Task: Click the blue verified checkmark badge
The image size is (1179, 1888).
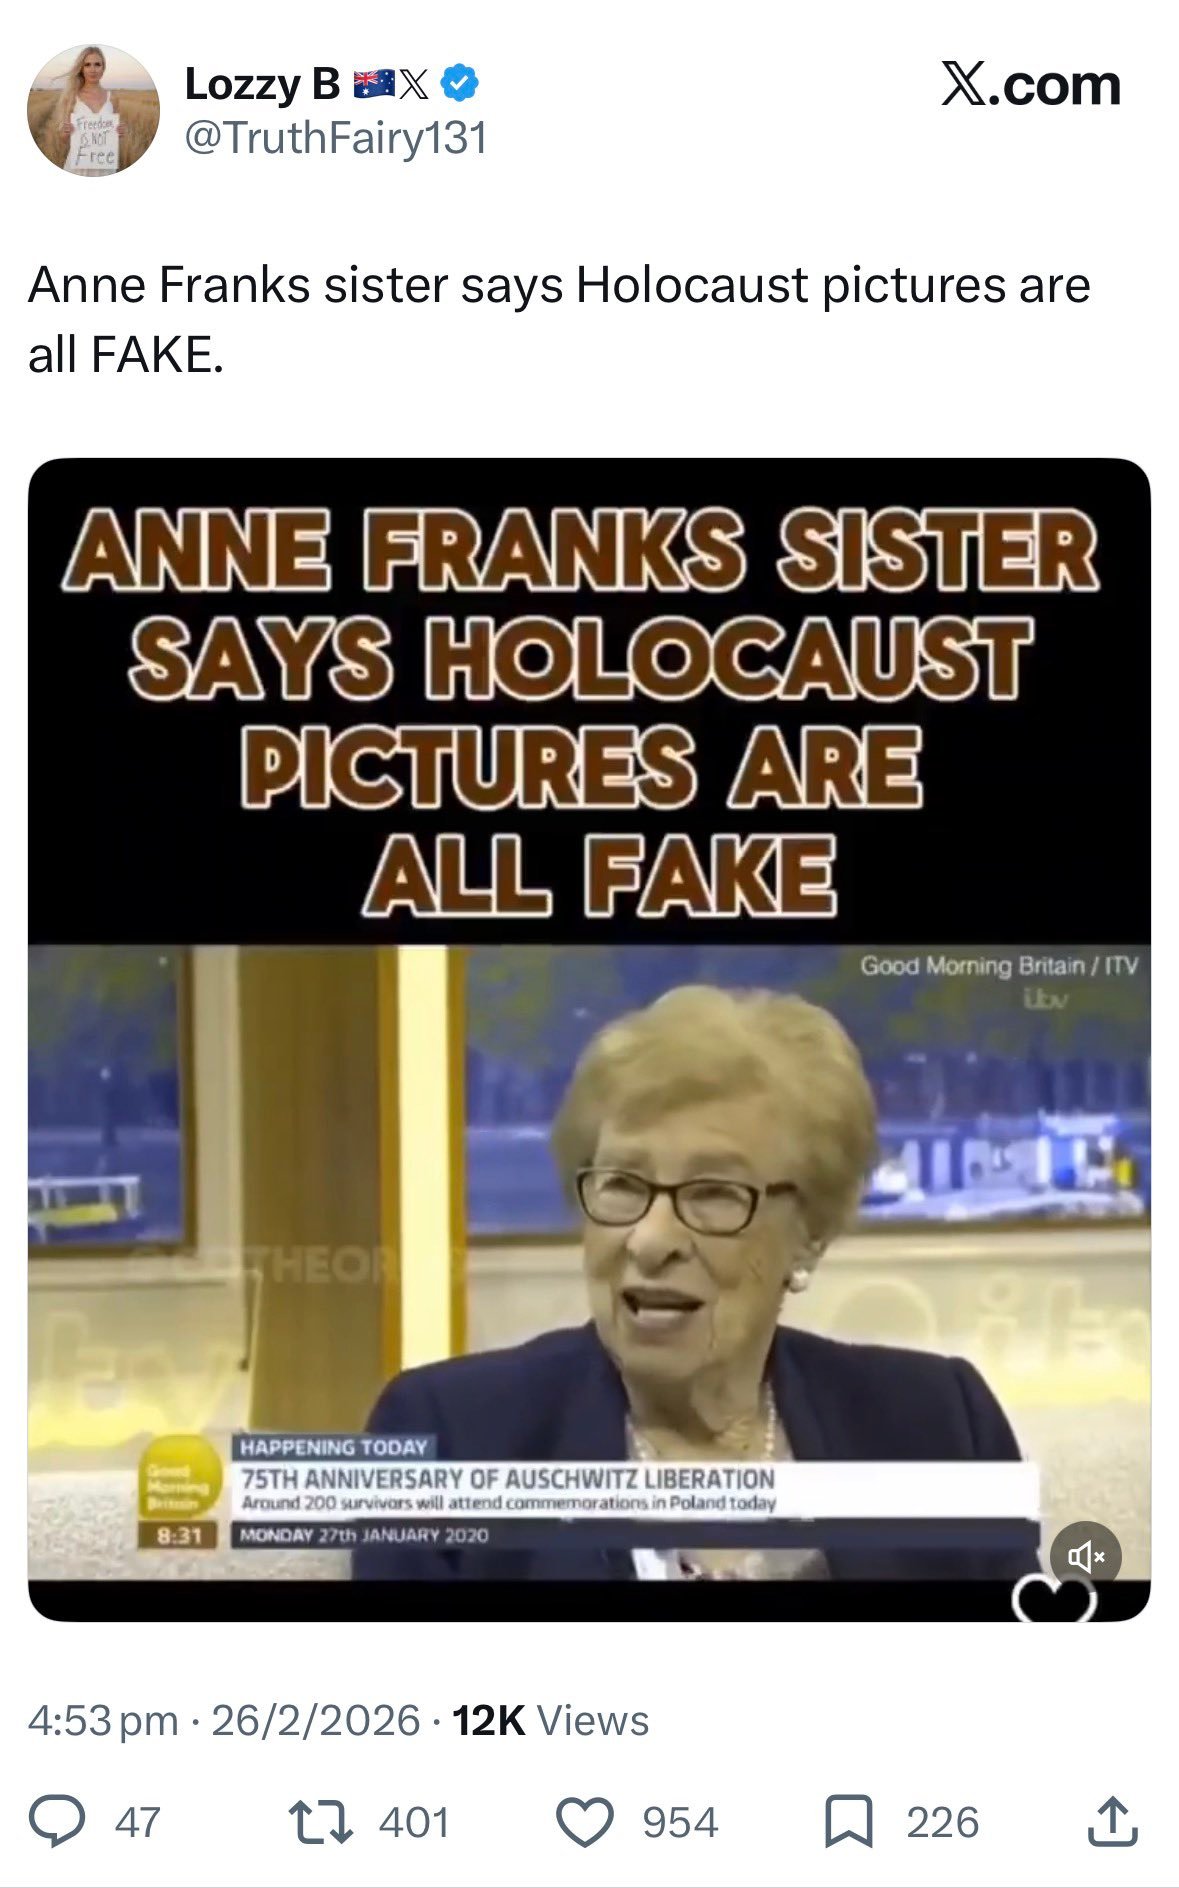Action: click(x=459, y=86)
